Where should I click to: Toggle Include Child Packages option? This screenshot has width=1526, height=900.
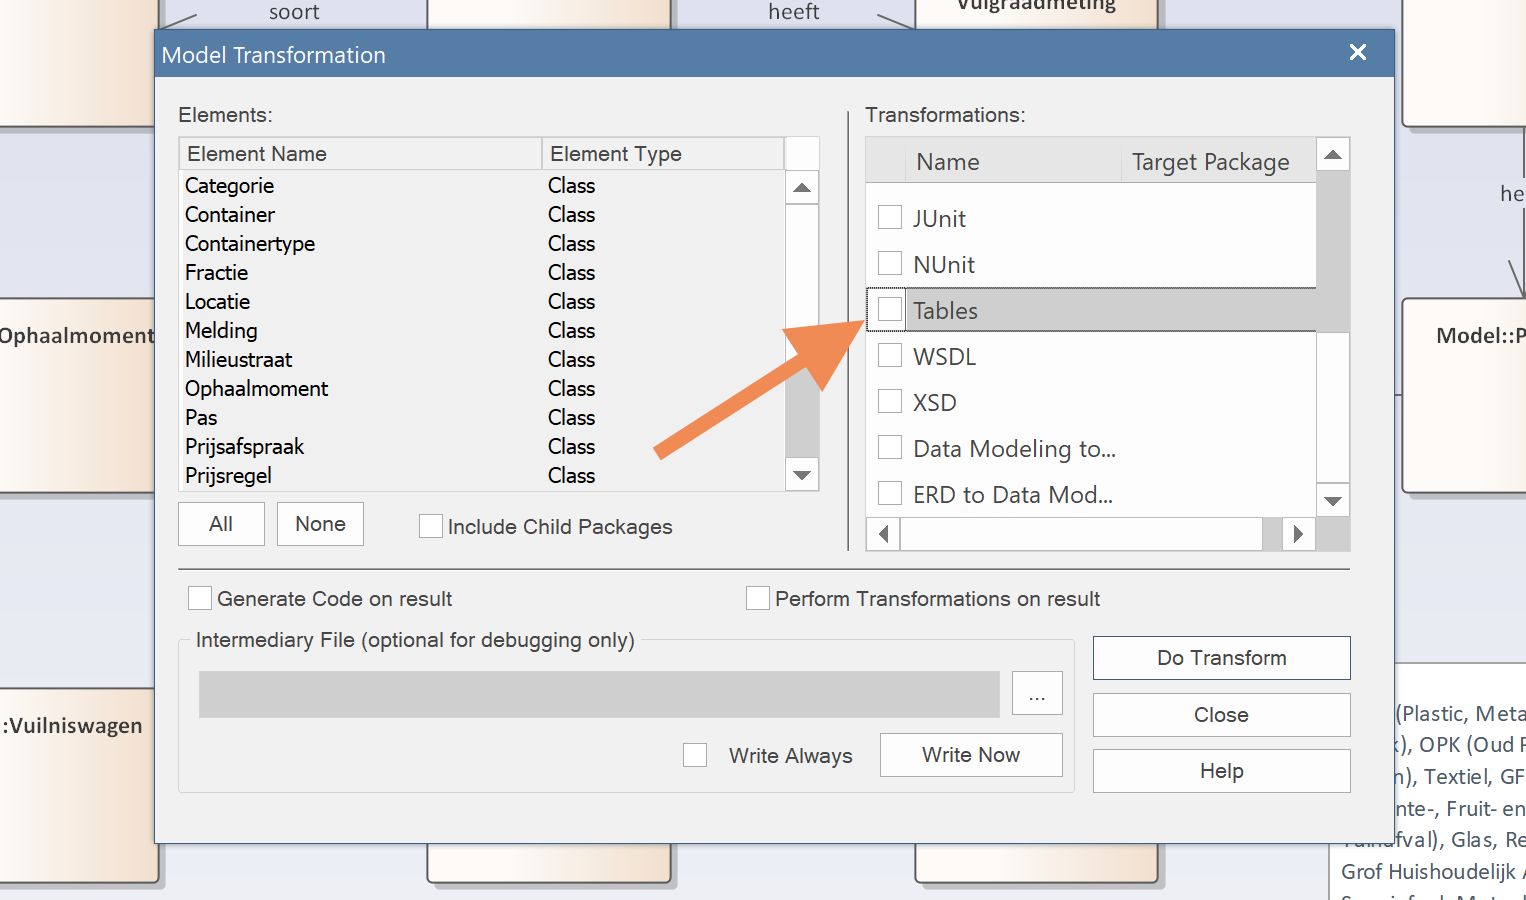coord(431,526)
